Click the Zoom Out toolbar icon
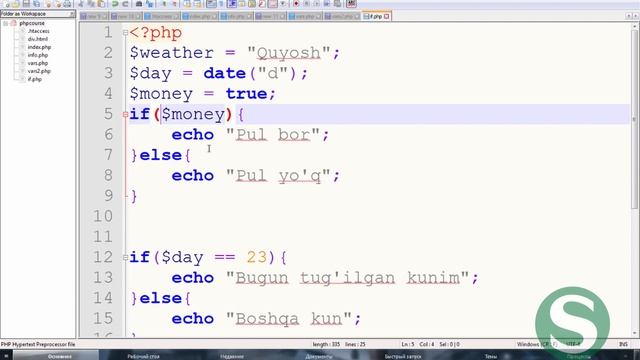The width and height of the screenshot is (640, 360). 174,4
